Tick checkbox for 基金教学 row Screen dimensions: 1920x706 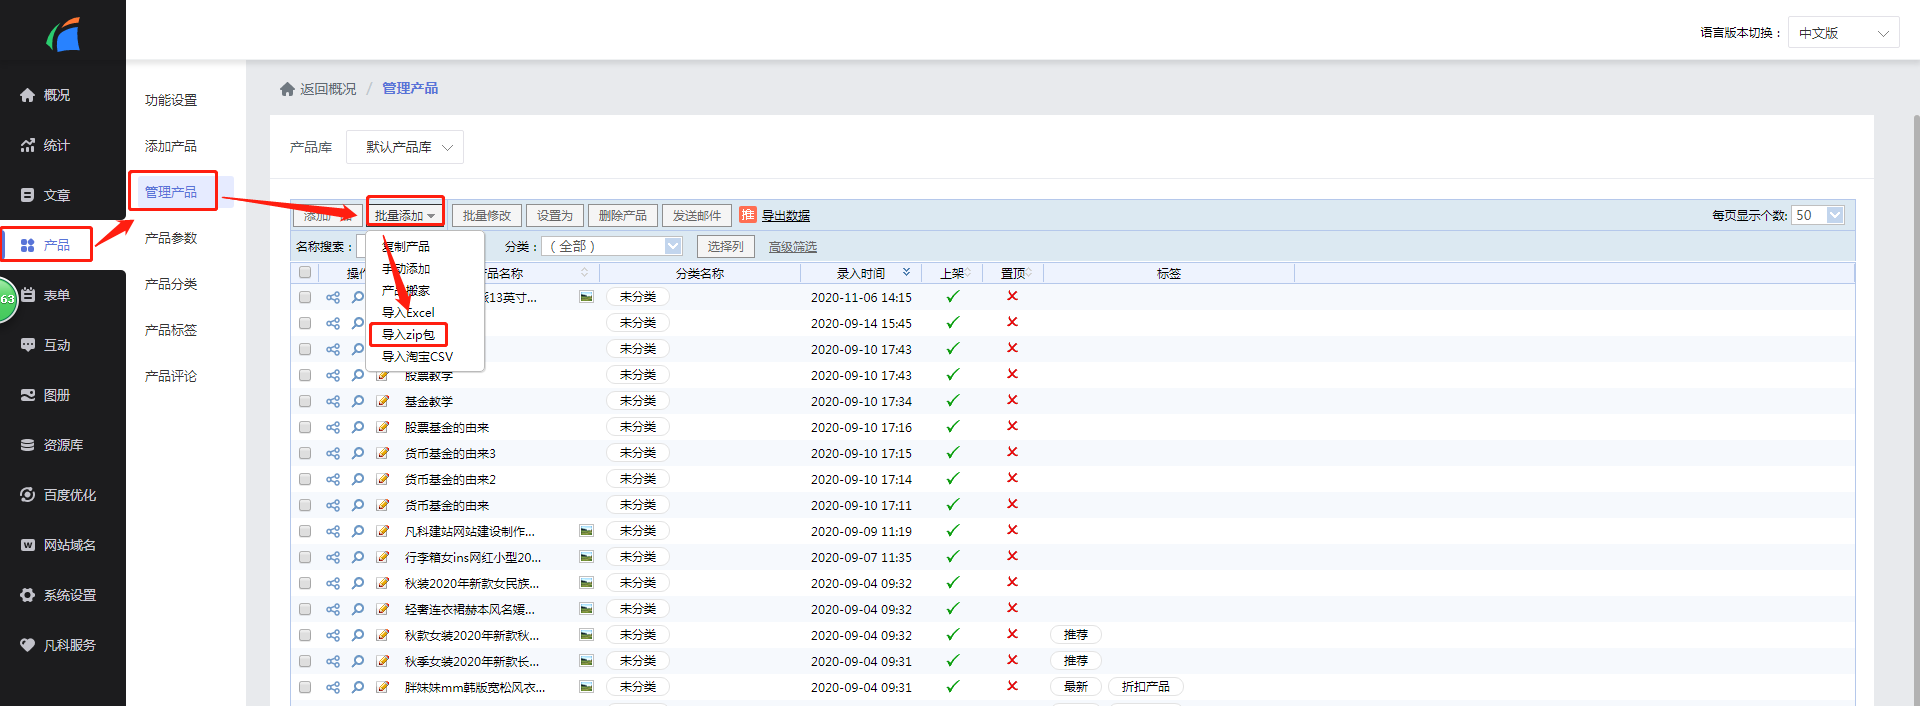[305, 401]
